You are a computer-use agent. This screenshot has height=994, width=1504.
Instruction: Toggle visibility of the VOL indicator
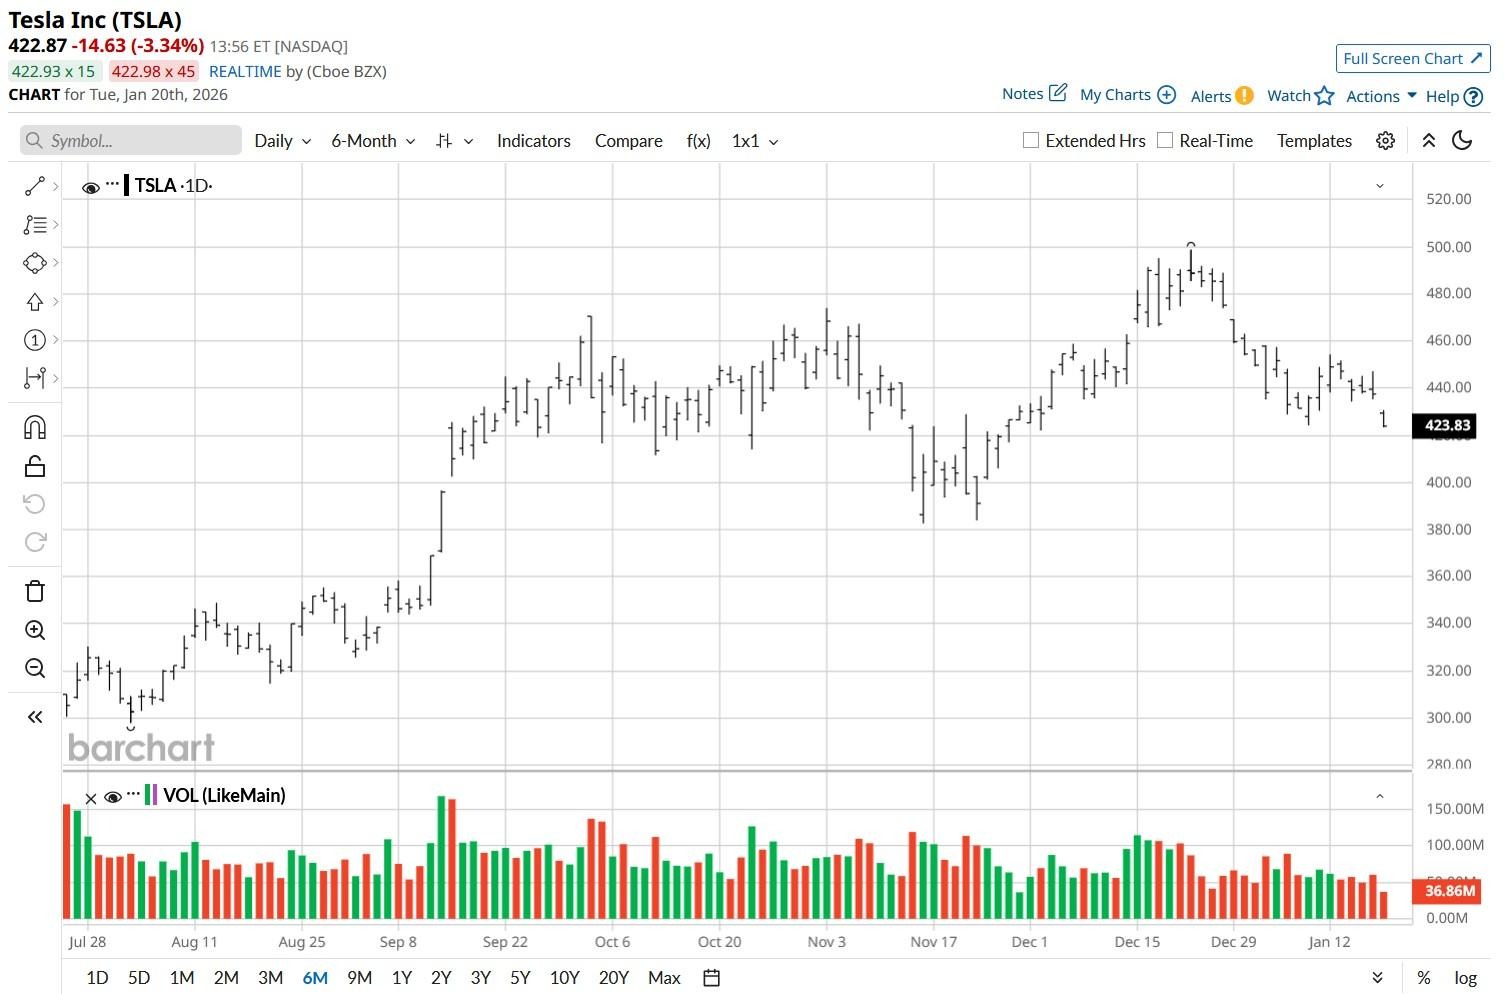pos(113,797)
